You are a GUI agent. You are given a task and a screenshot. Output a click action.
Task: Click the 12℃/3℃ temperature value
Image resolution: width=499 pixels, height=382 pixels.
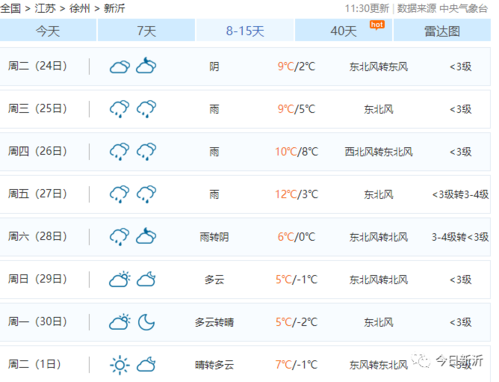(x=296, y=194)
